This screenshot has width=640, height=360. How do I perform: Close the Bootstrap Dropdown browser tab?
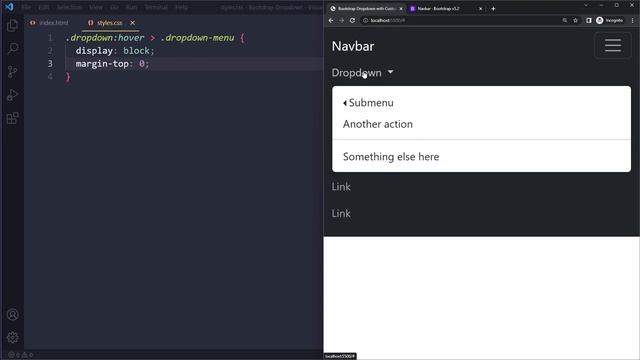pyautogui.click(x=400, y=8)
